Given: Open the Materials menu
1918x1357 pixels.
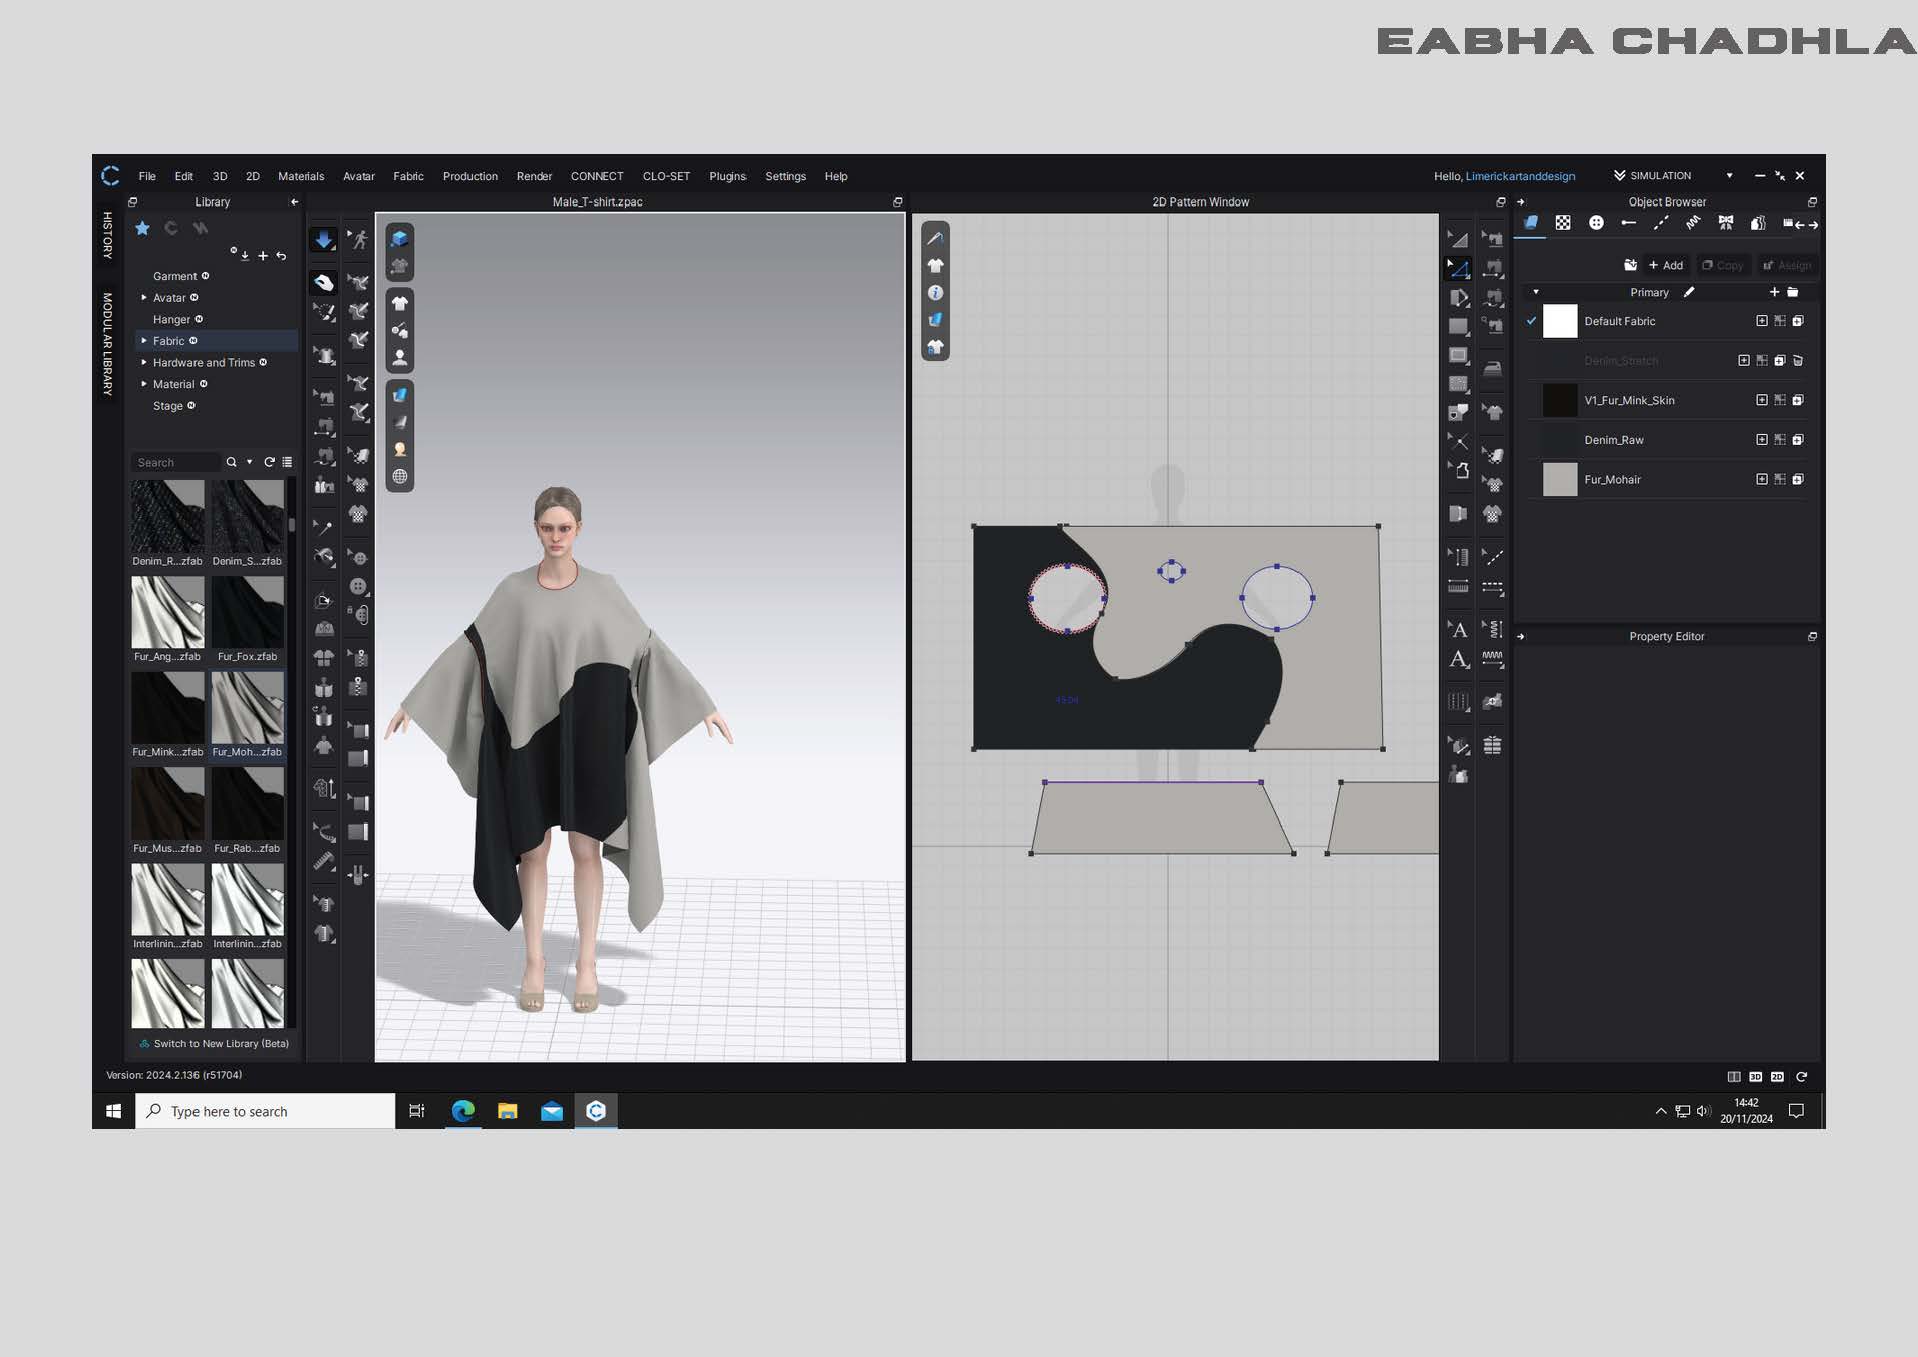Looking at the screenshot, I should [x=301, y=176].
